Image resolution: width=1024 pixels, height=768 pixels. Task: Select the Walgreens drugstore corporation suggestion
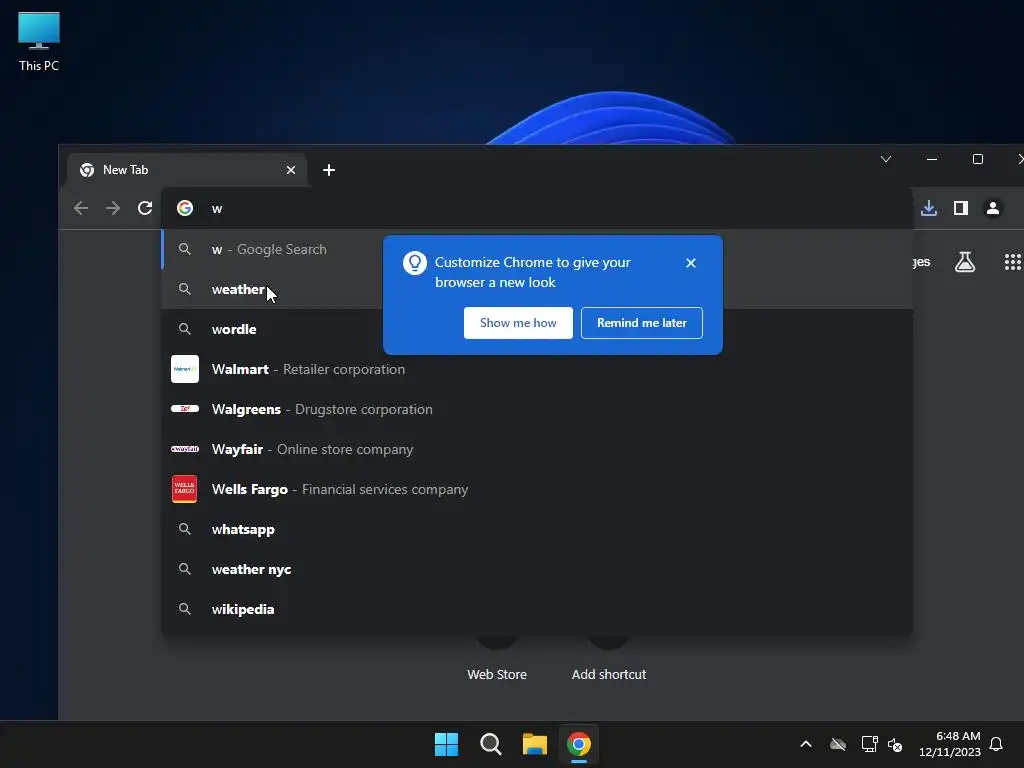point(537,409)
